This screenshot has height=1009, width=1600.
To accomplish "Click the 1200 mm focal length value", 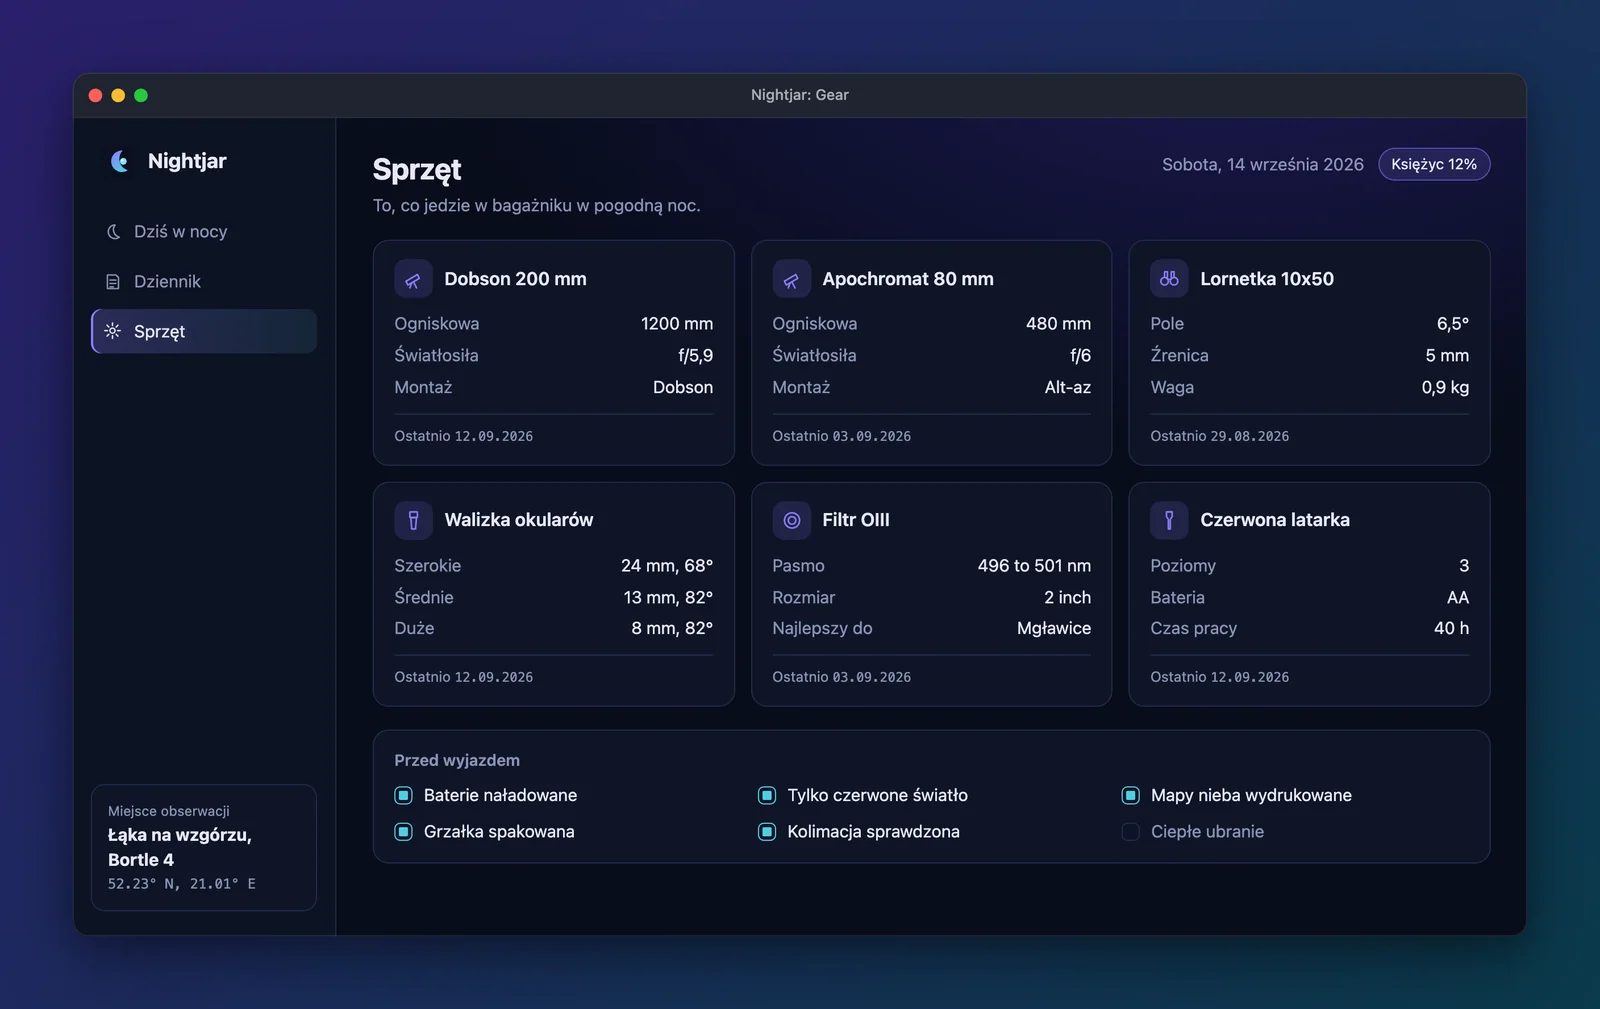I will coord(677,324).
